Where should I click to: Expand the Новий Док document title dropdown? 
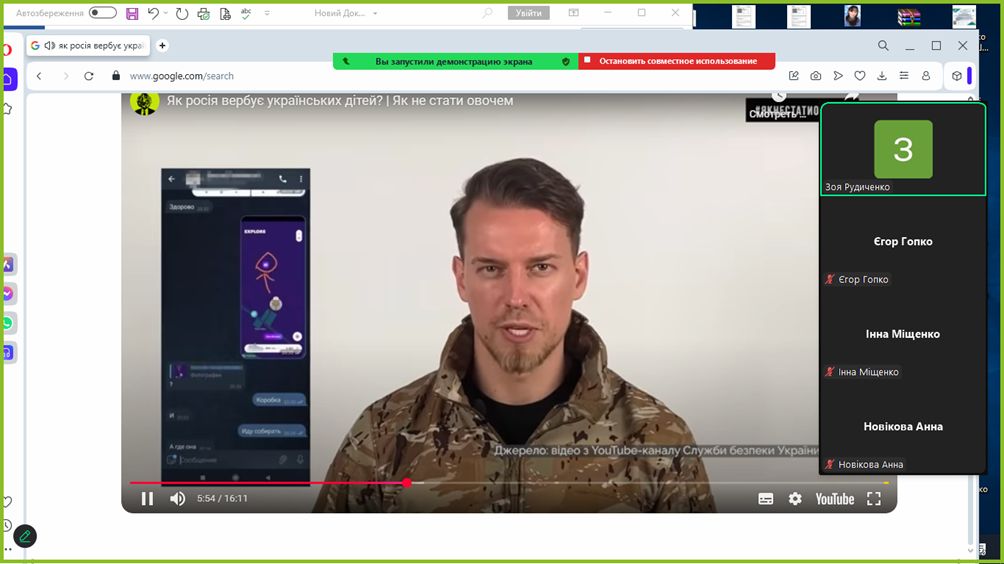375,14
